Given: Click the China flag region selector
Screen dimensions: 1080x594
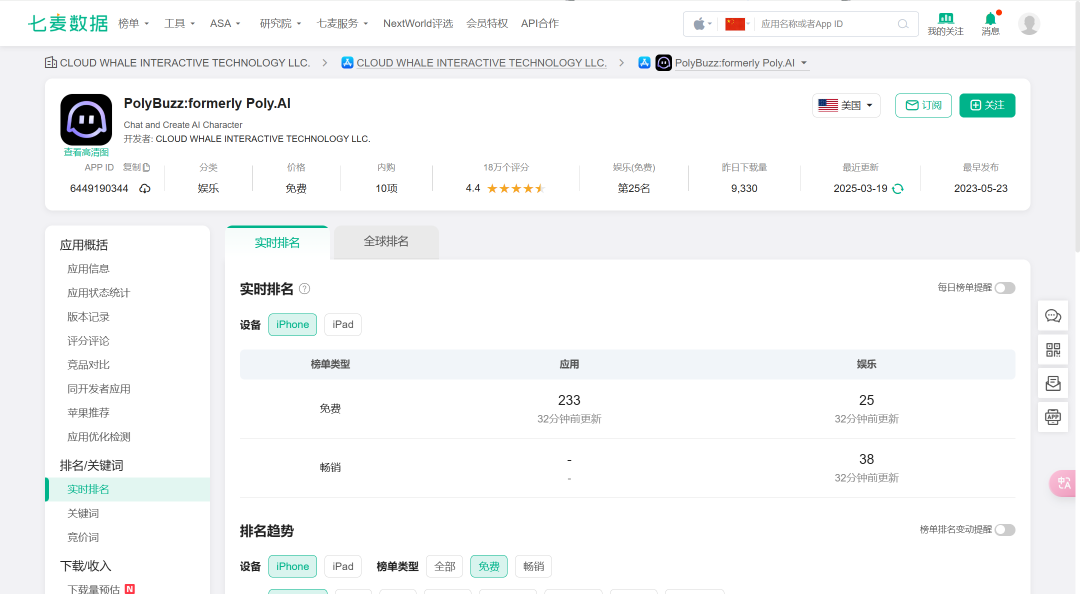Looking at the screenshot, I should (735, 24).
